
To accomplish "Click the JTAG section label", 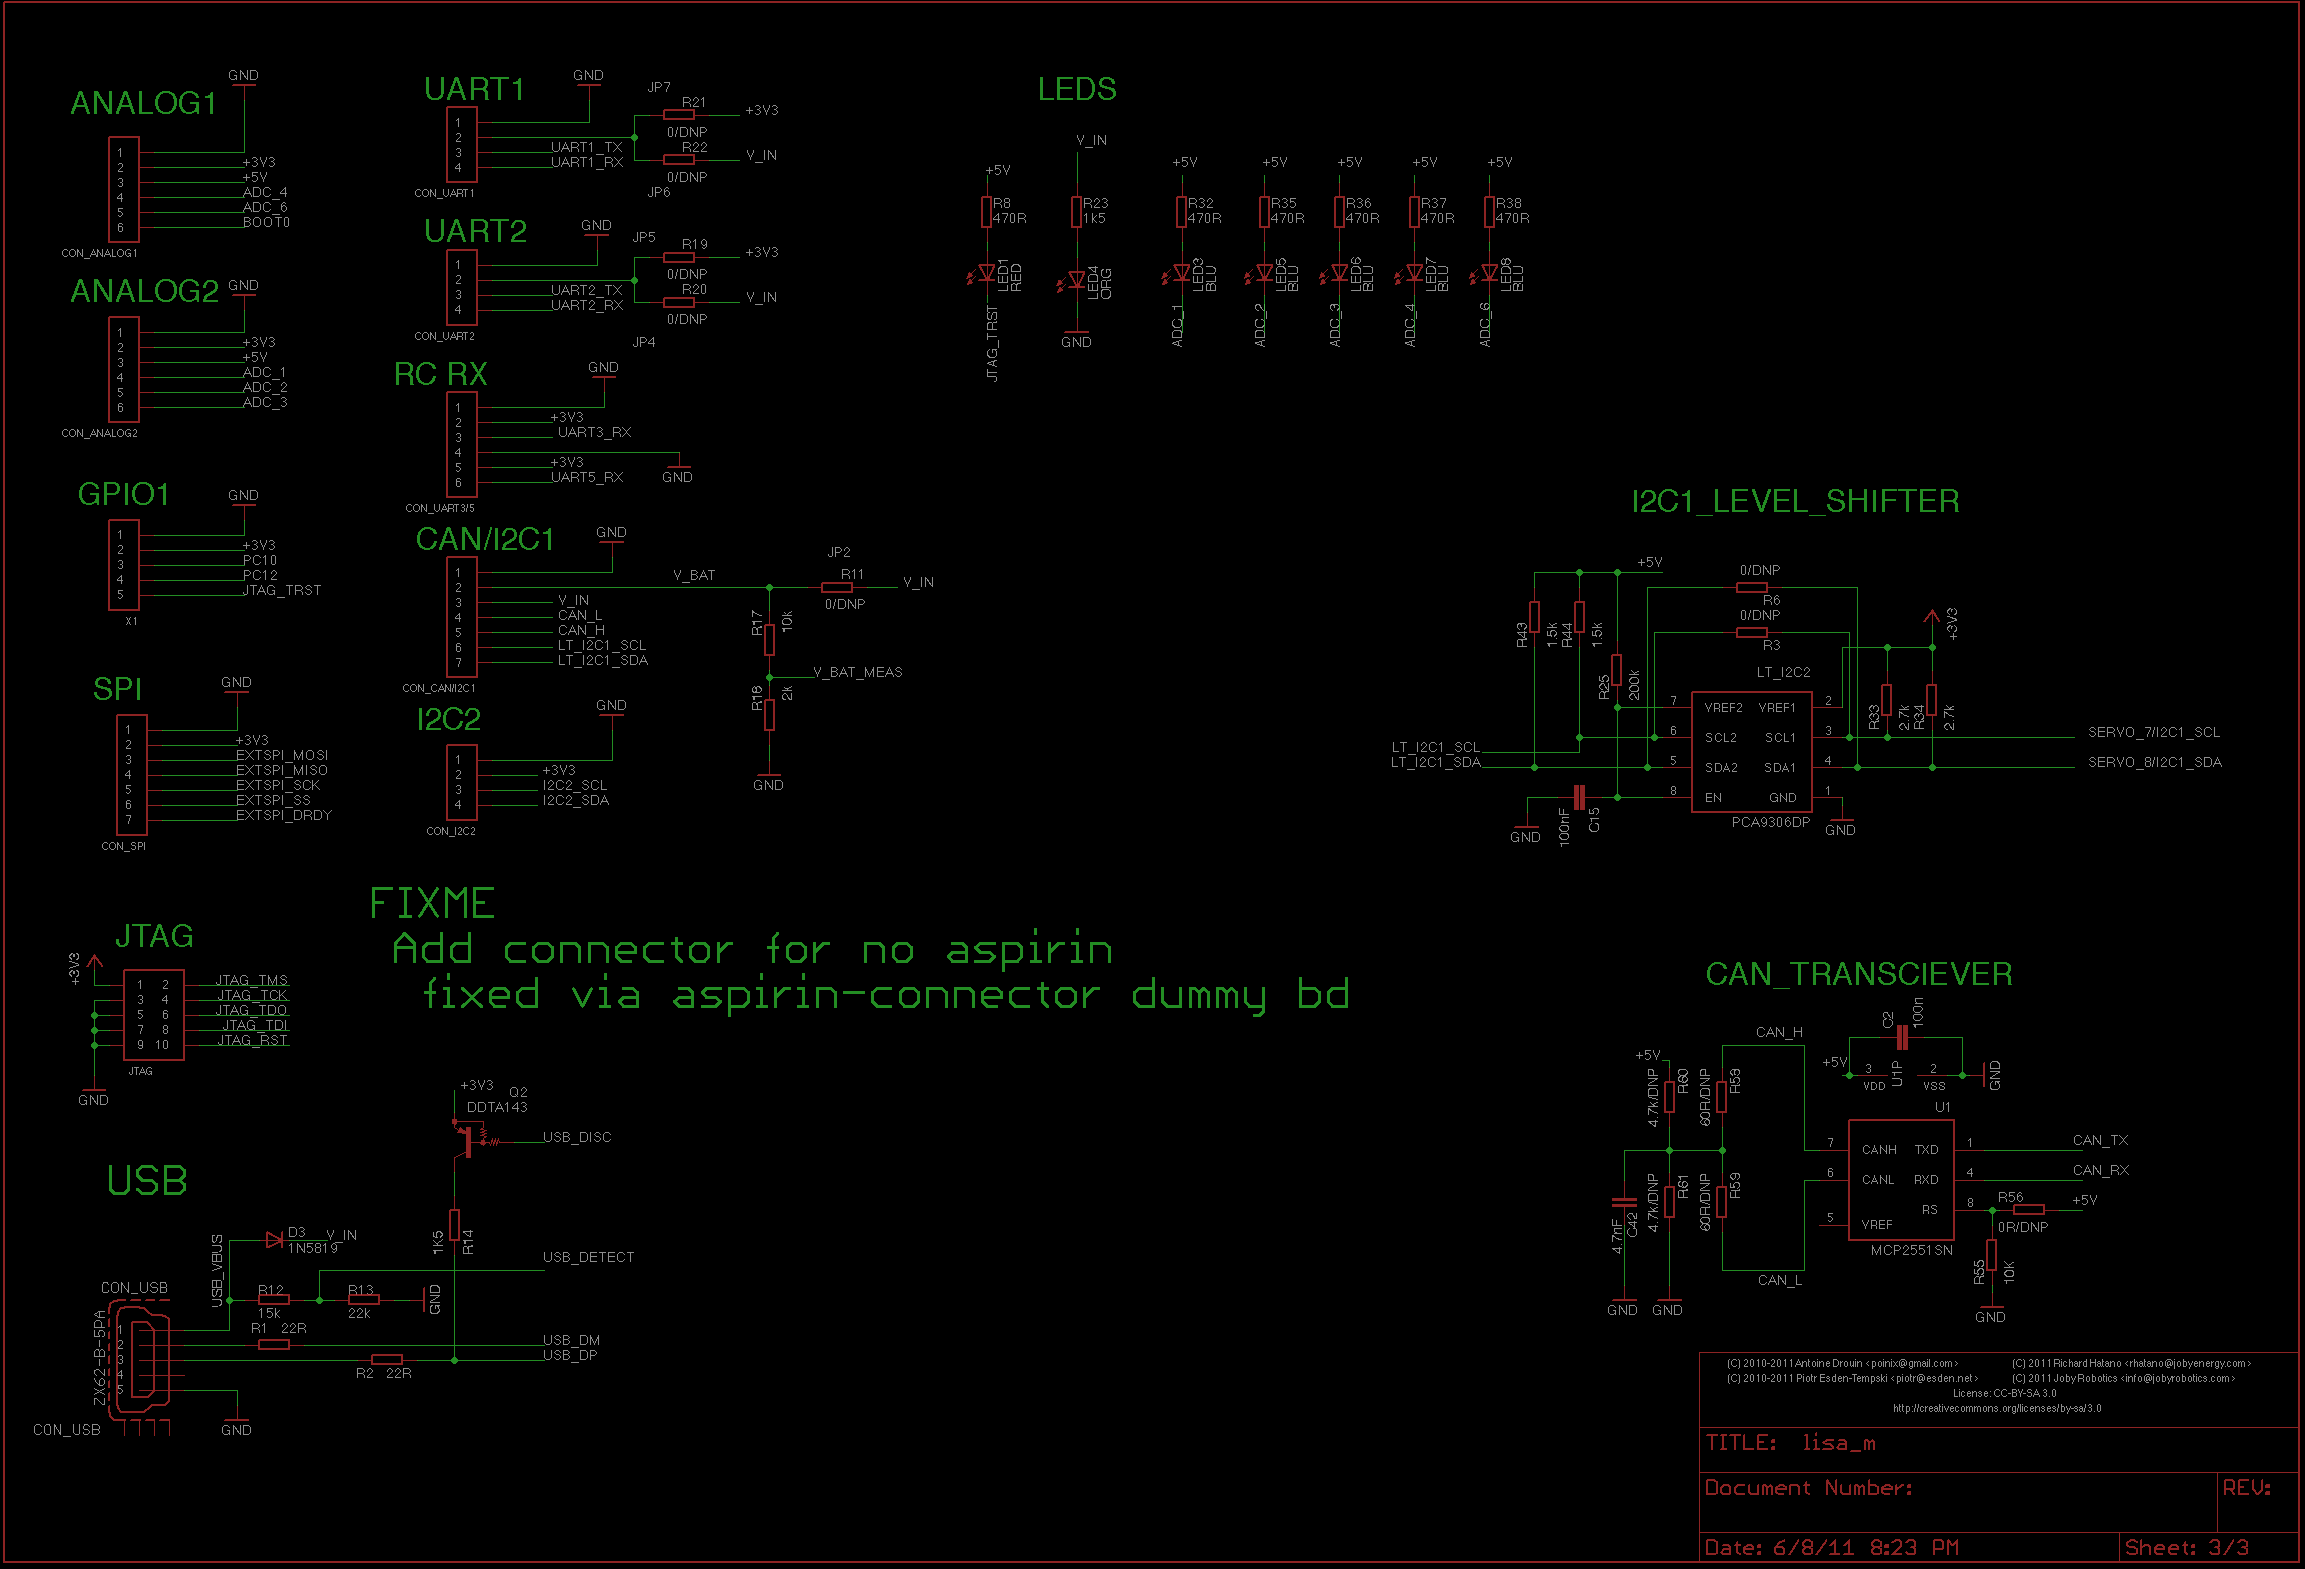I will click(x=154, y=936).
